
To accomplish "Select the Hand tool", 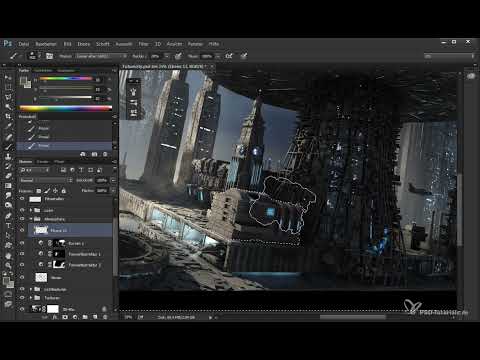I will [8, 256].
